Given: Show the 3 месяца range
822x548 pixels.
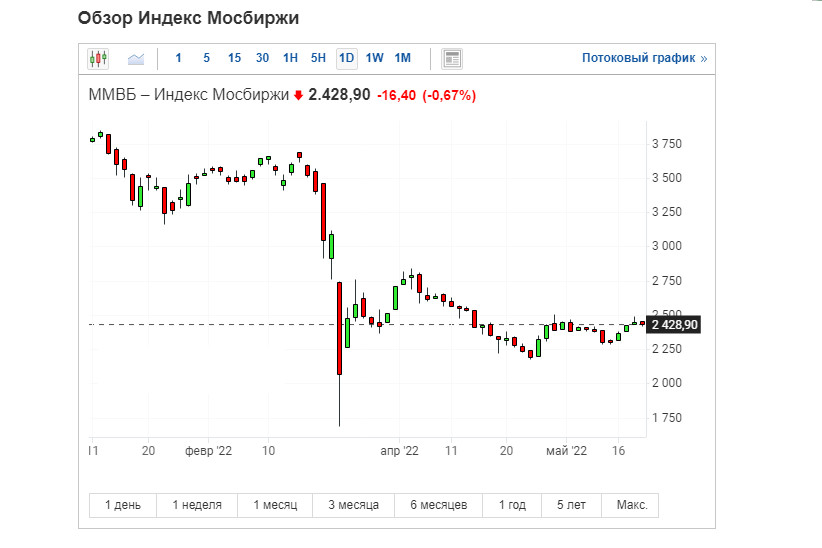Looking at the screenshot, I should click(x=353, y=505).
